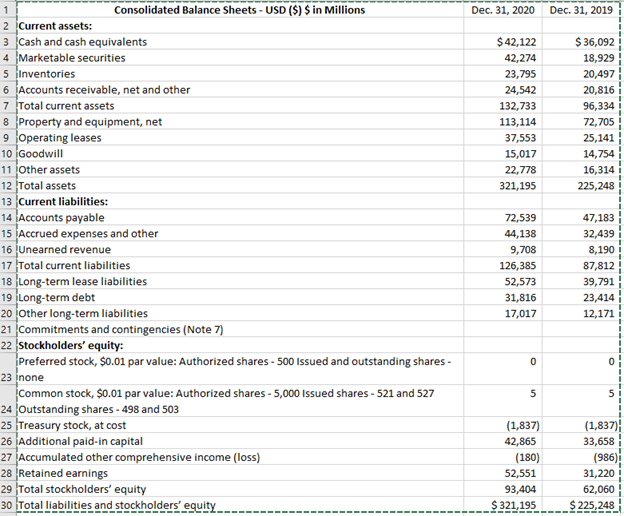
Task: Select goodwill value 15,017
Action: coord(503,154)
